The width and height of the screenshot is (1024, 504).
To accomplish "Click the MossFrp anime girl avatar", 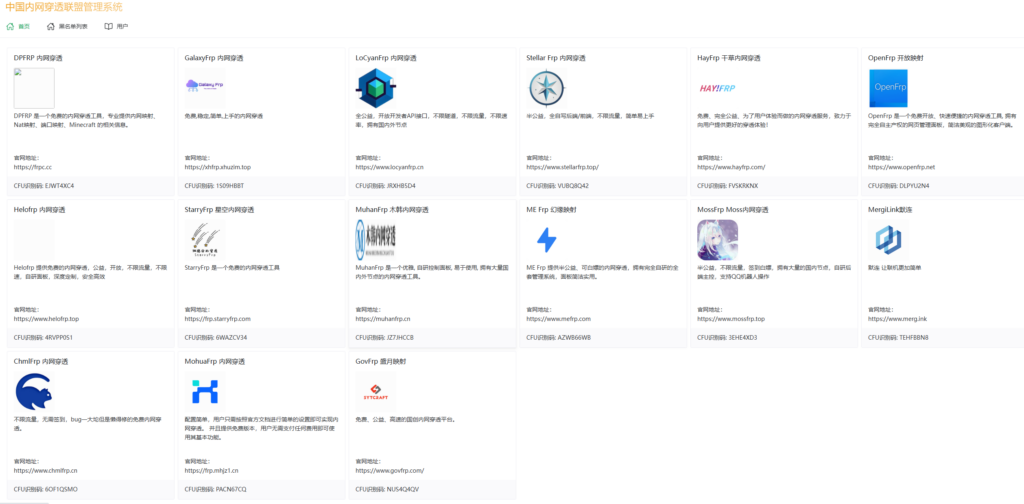I will pos(718,240).
